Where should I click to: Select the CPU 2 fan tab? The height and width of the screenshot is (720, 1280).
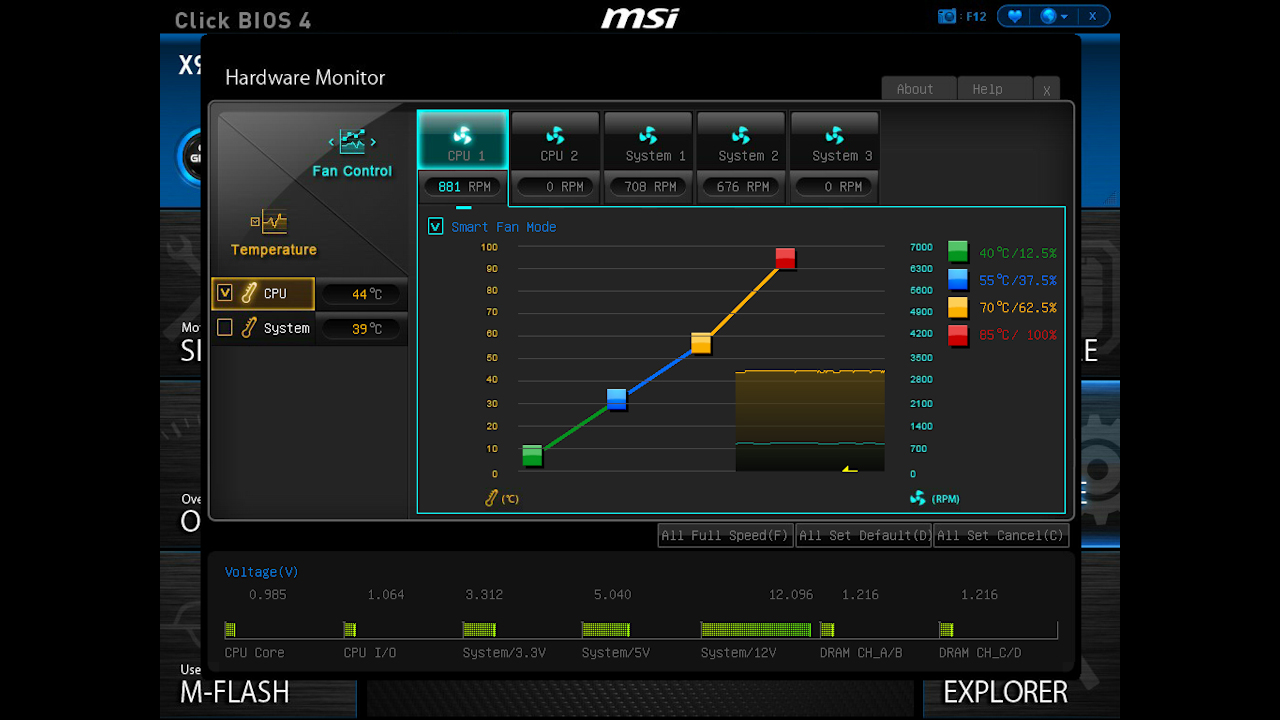click(x=555, y=140)
